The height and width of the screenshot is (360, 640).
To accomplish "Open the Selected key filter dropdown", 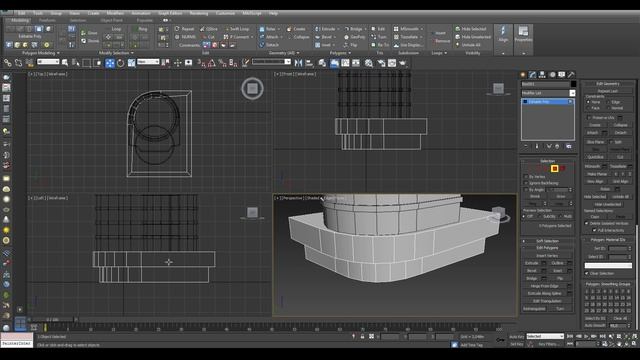I will point(545,336).
